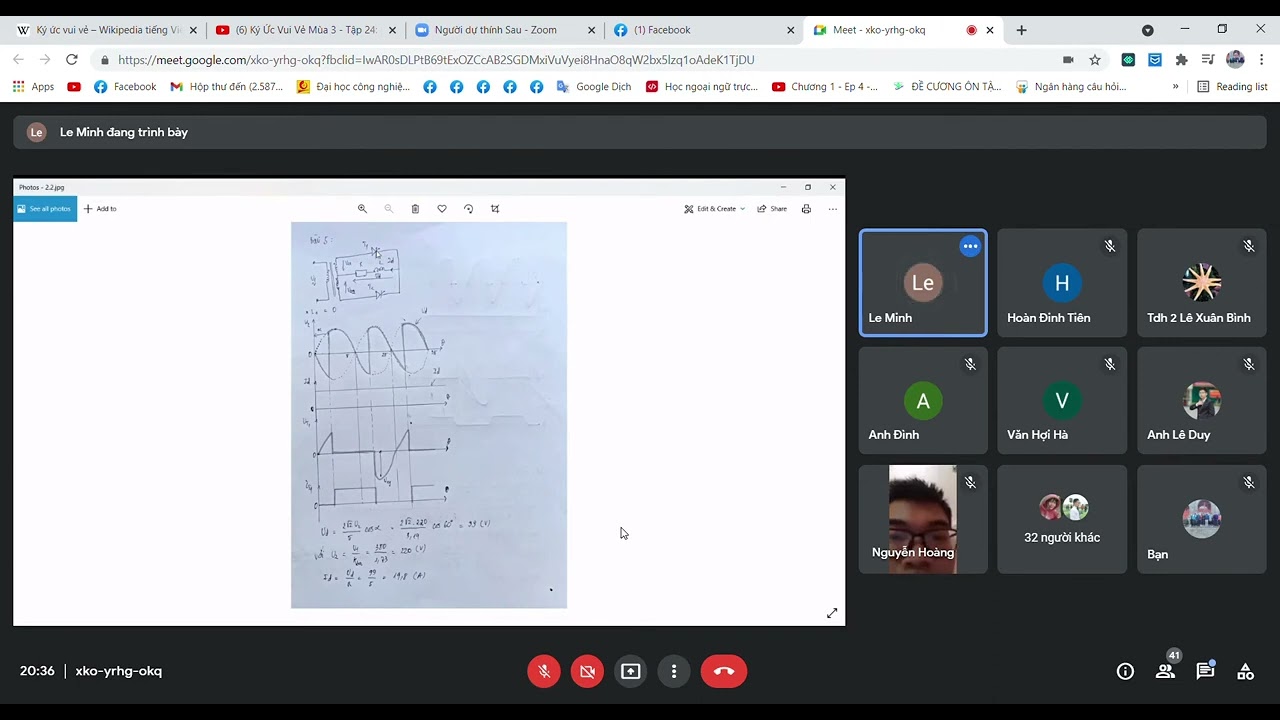Switch to the Ký ức vui vẻ Wikipedia tab
The height and width of the screenshot is (720, 1280).
(x=106, y=30)
